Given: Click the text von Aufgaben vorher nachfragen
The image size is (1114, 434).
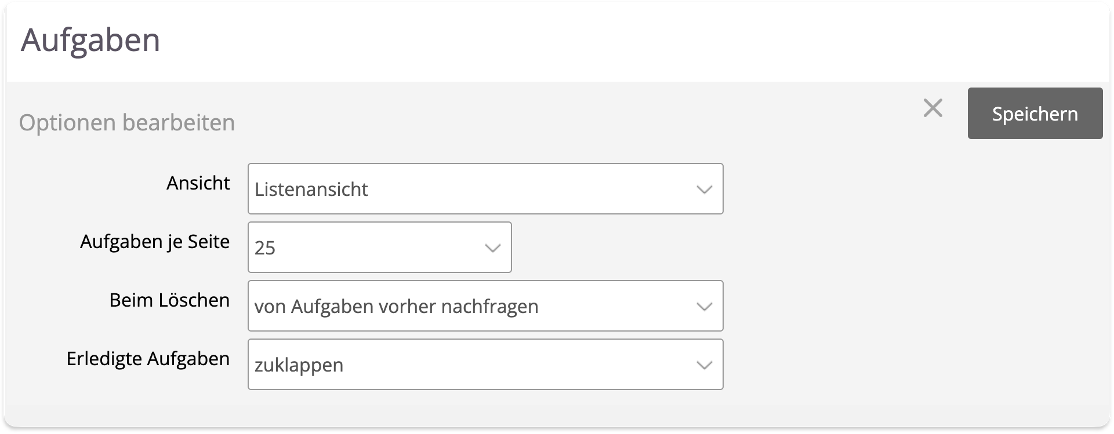Looking at the screenshot, I should click(x=396, y=306).
